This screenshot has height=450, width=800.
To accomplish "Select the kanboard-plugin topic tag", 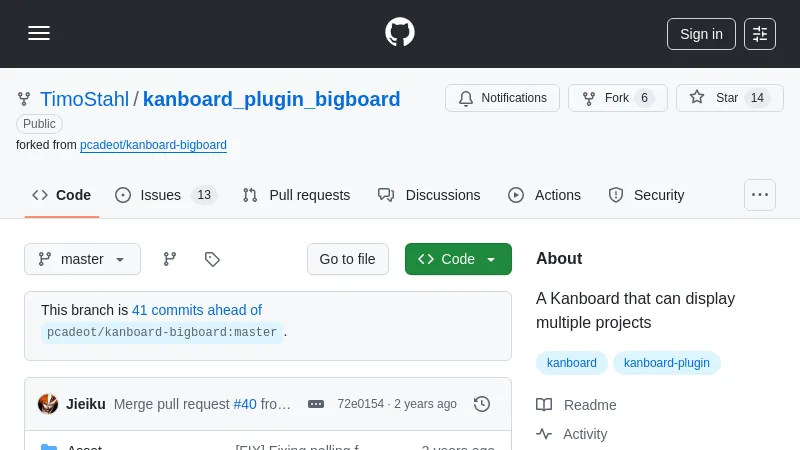I will coord(667,363).
